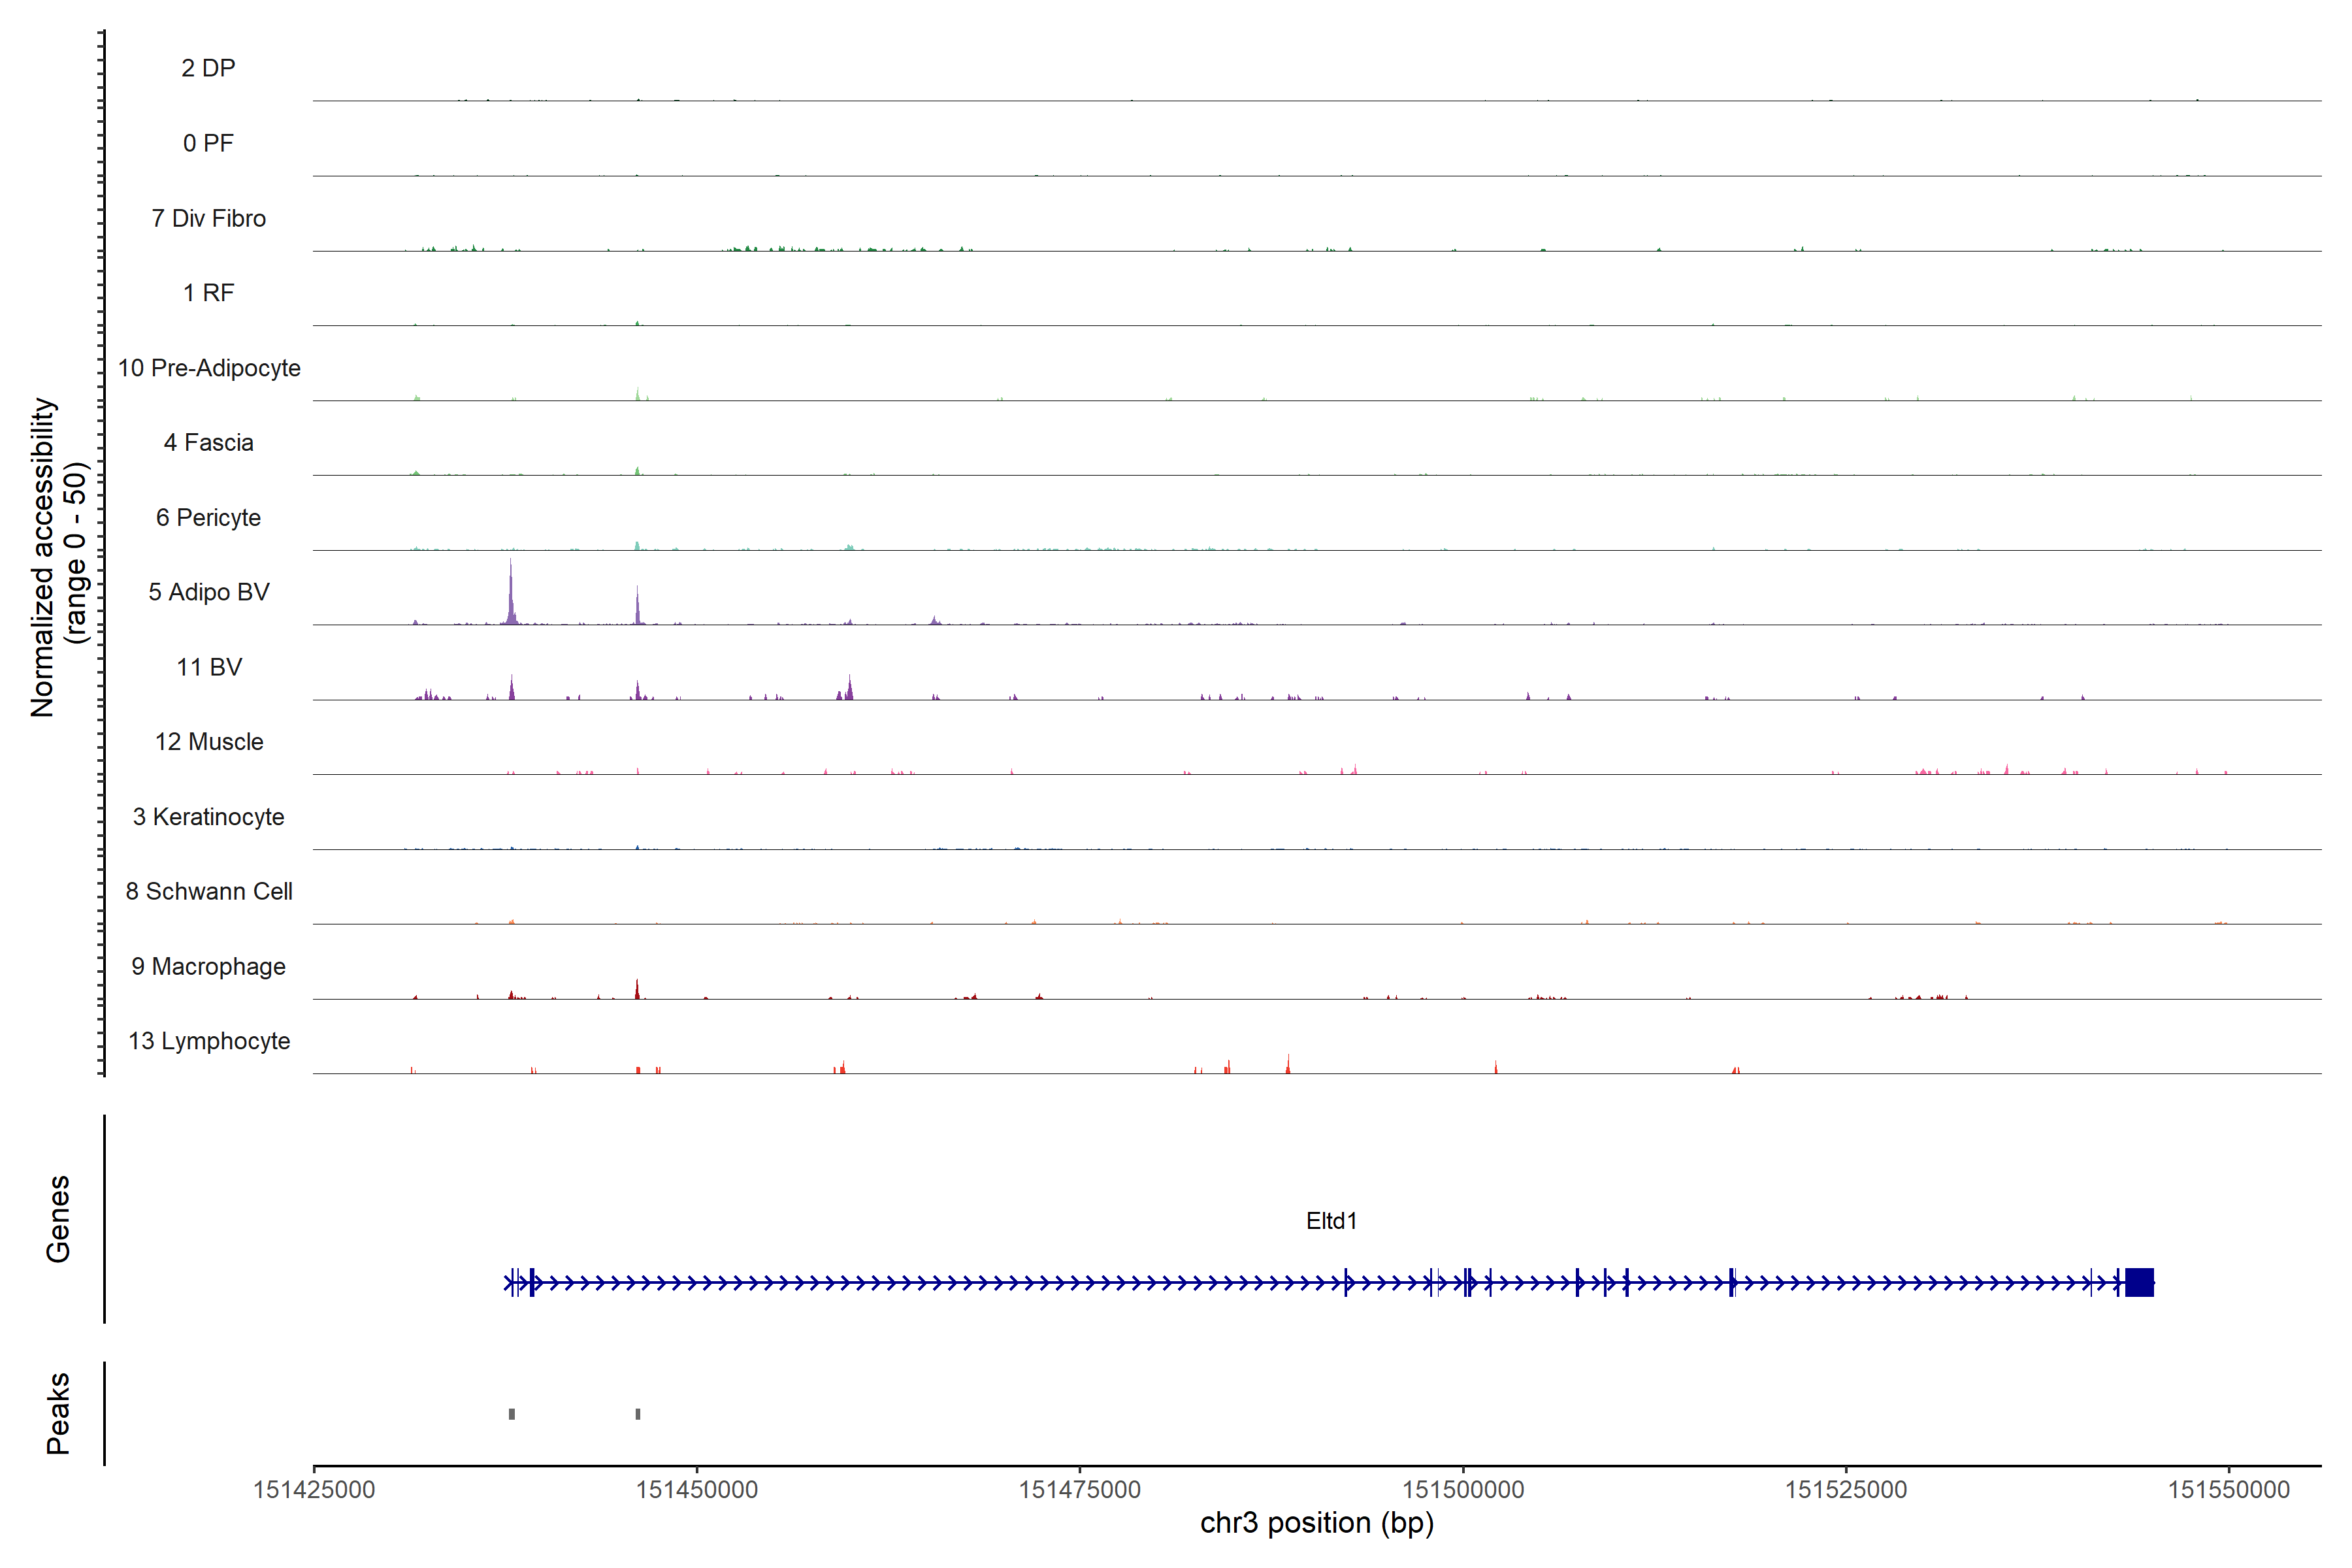The image size is (2352, 1568).
Task: Click the 151450000 axis tick label
Action: [696, 1489]
